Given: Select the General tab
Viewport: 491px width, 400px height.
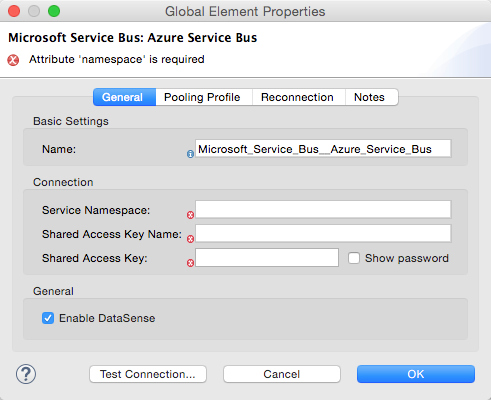Looking at the screenshot, I should tap(124, 97).
